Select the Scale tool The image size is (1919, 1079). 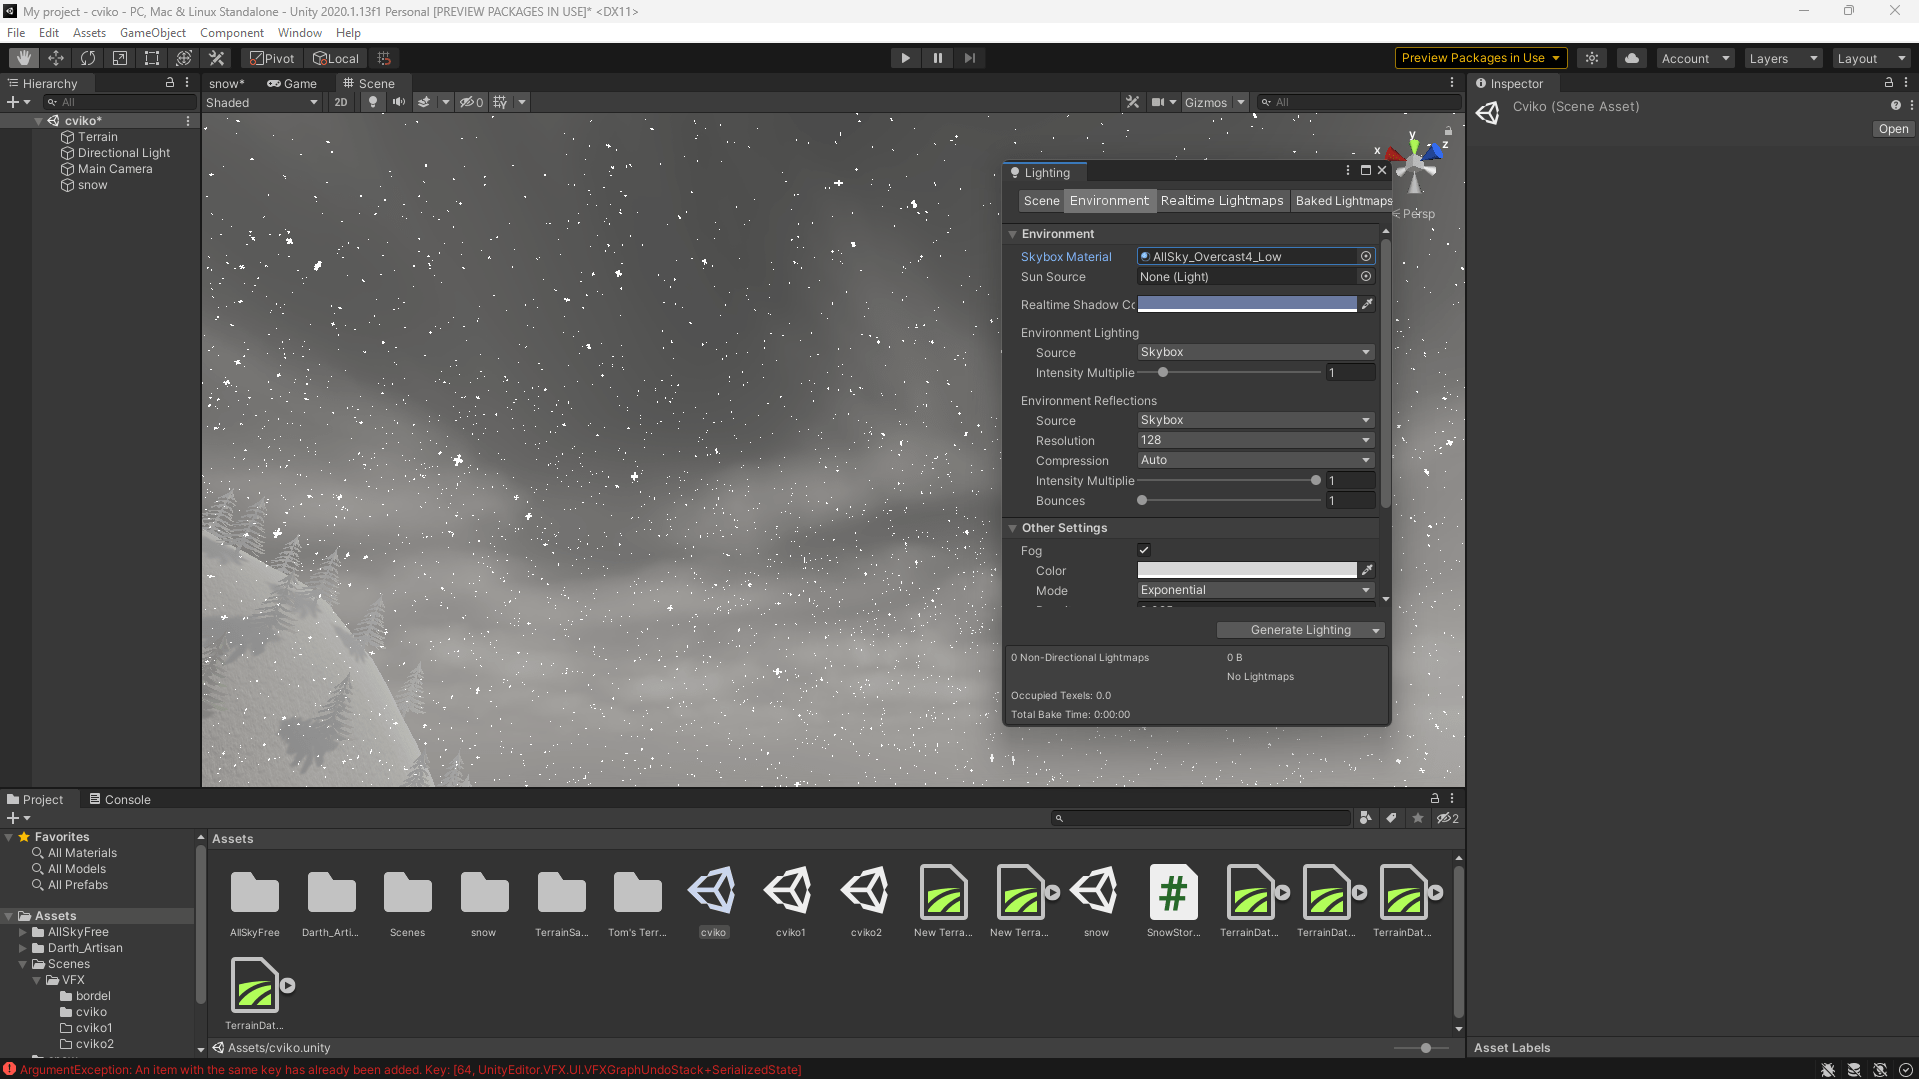[120, 58]
